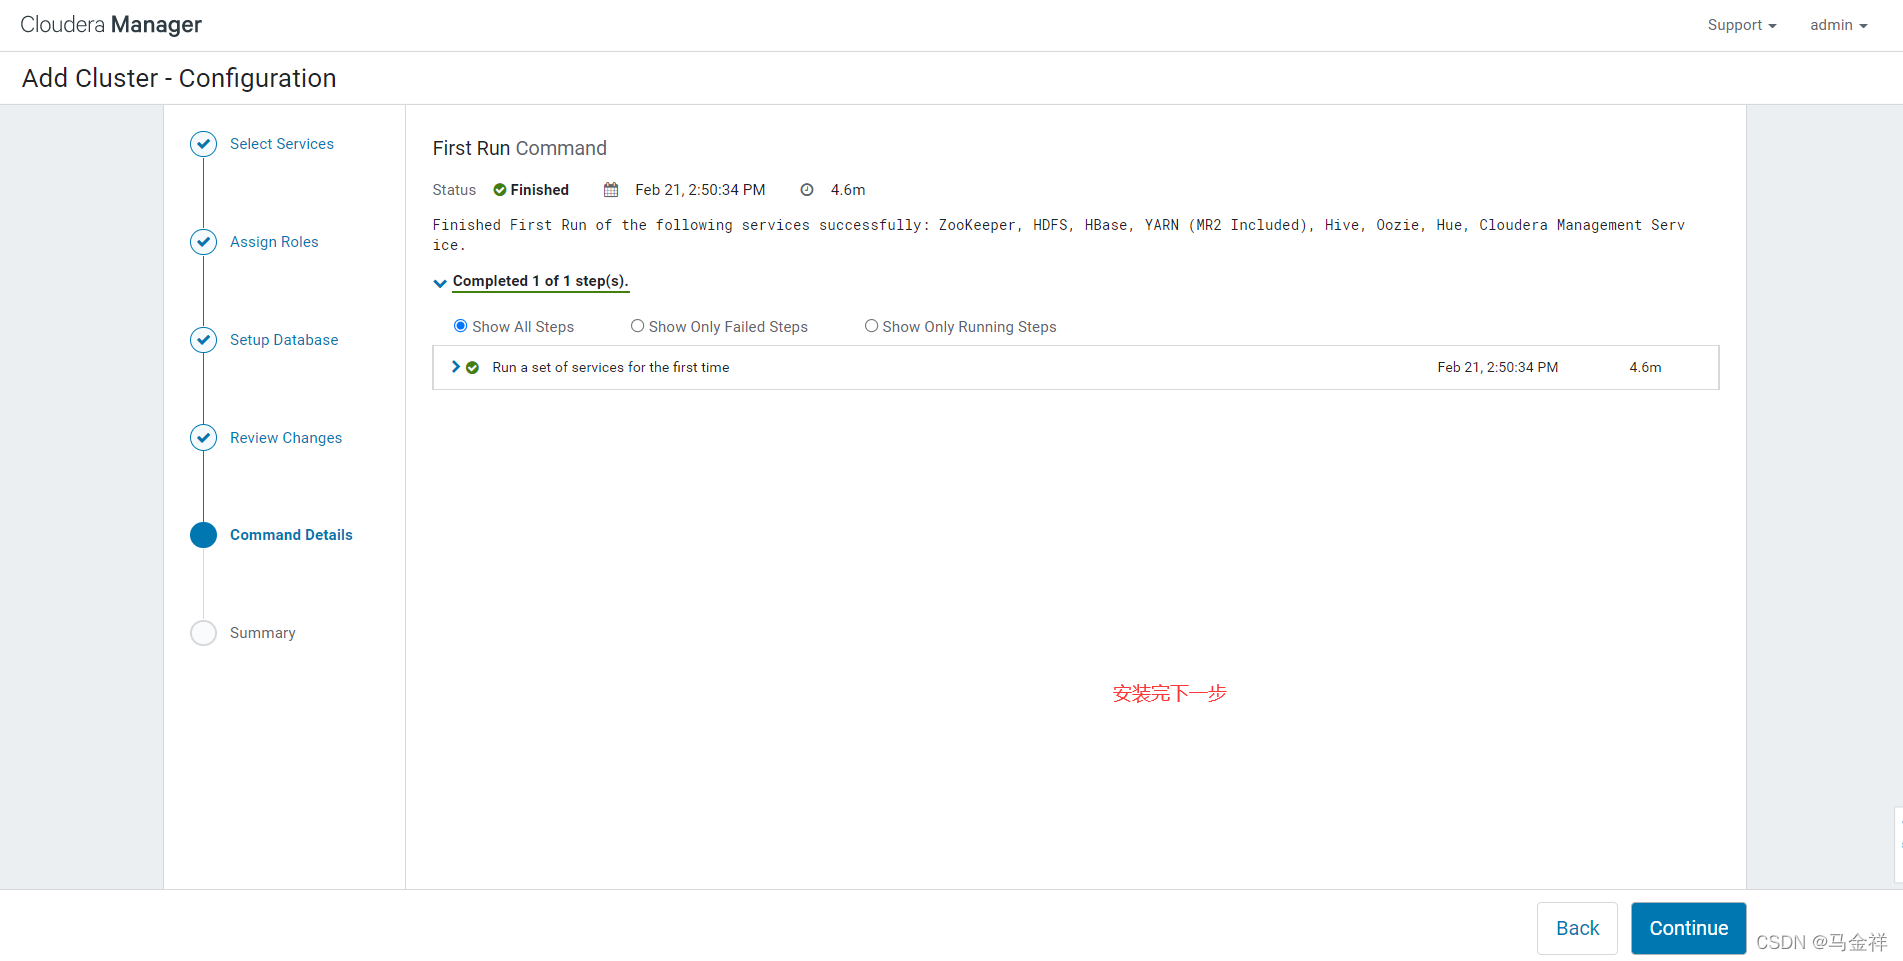Click the First Run Command heading

pyautogui.click(x=520, y=148)
